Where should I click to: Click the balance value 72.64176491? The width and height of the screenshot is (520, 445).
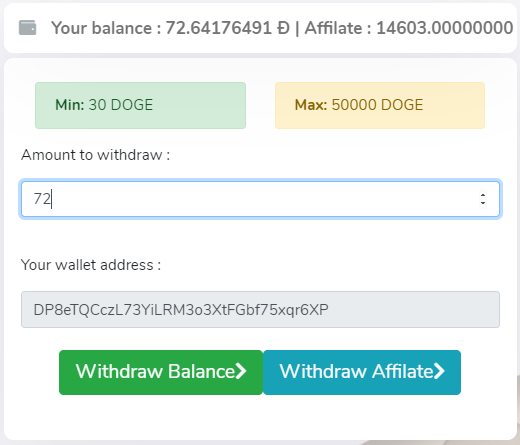219,28
